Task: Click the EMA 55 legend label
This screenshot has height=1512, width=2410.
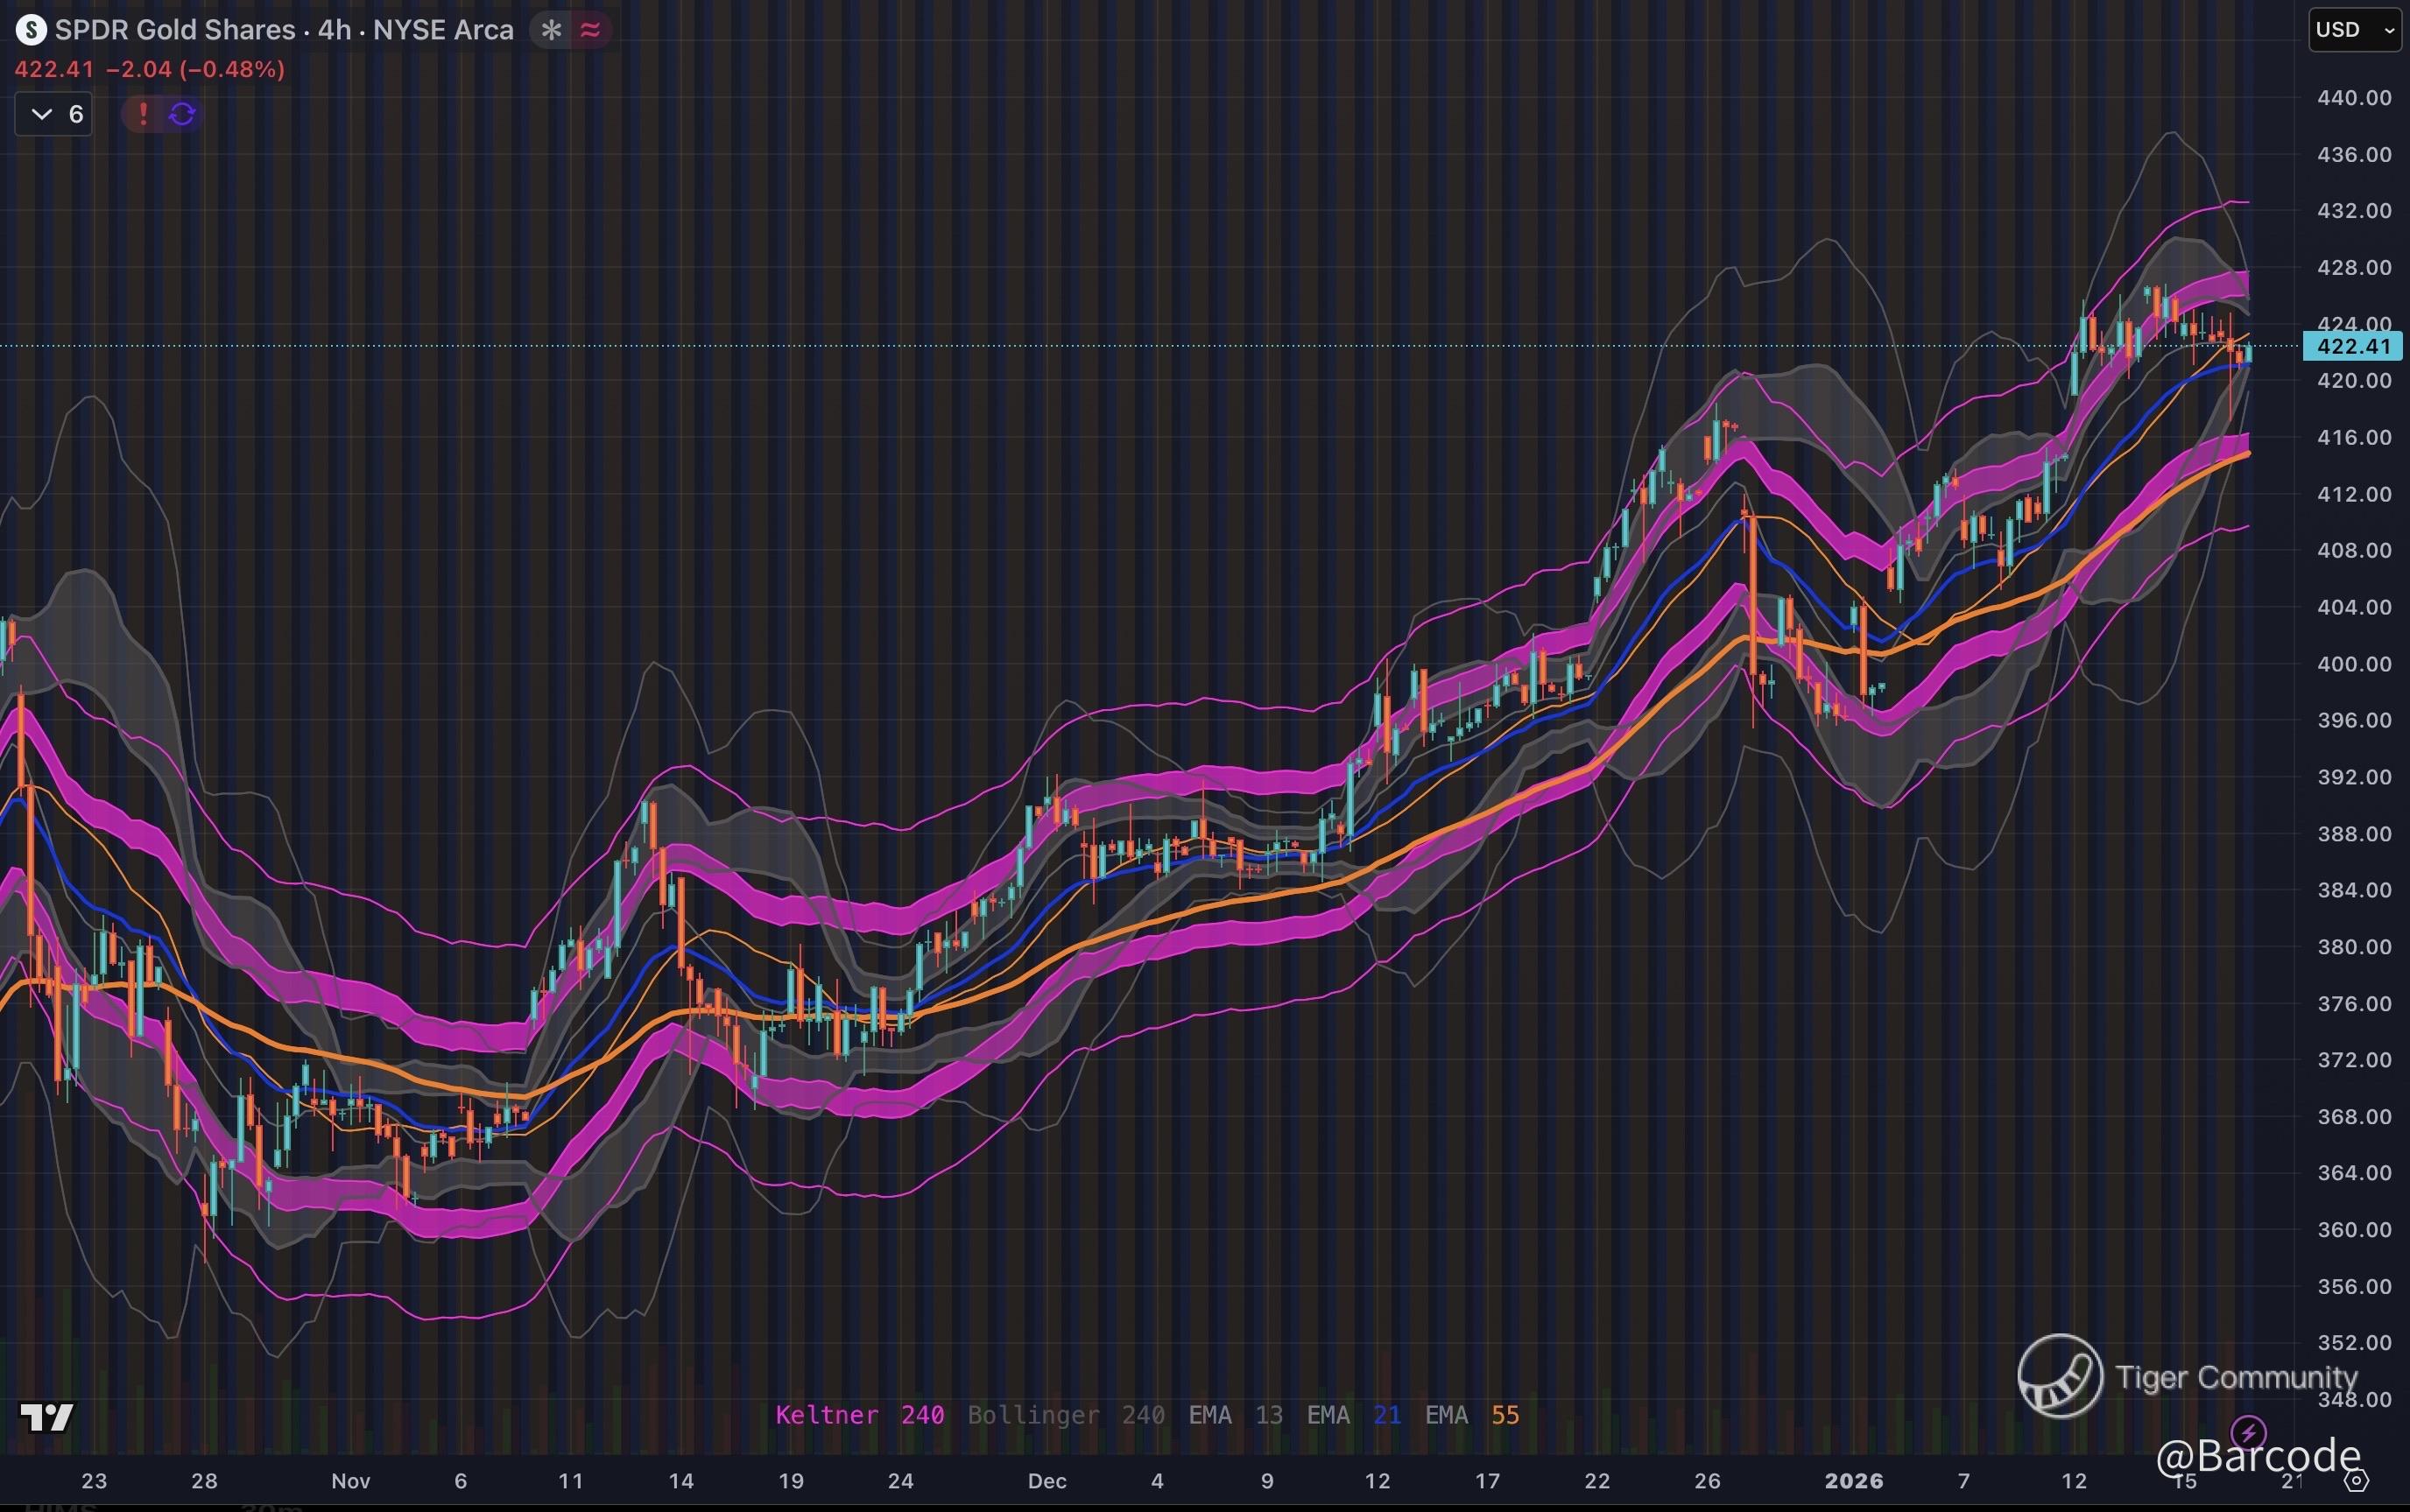Action: (1471, 1415)
